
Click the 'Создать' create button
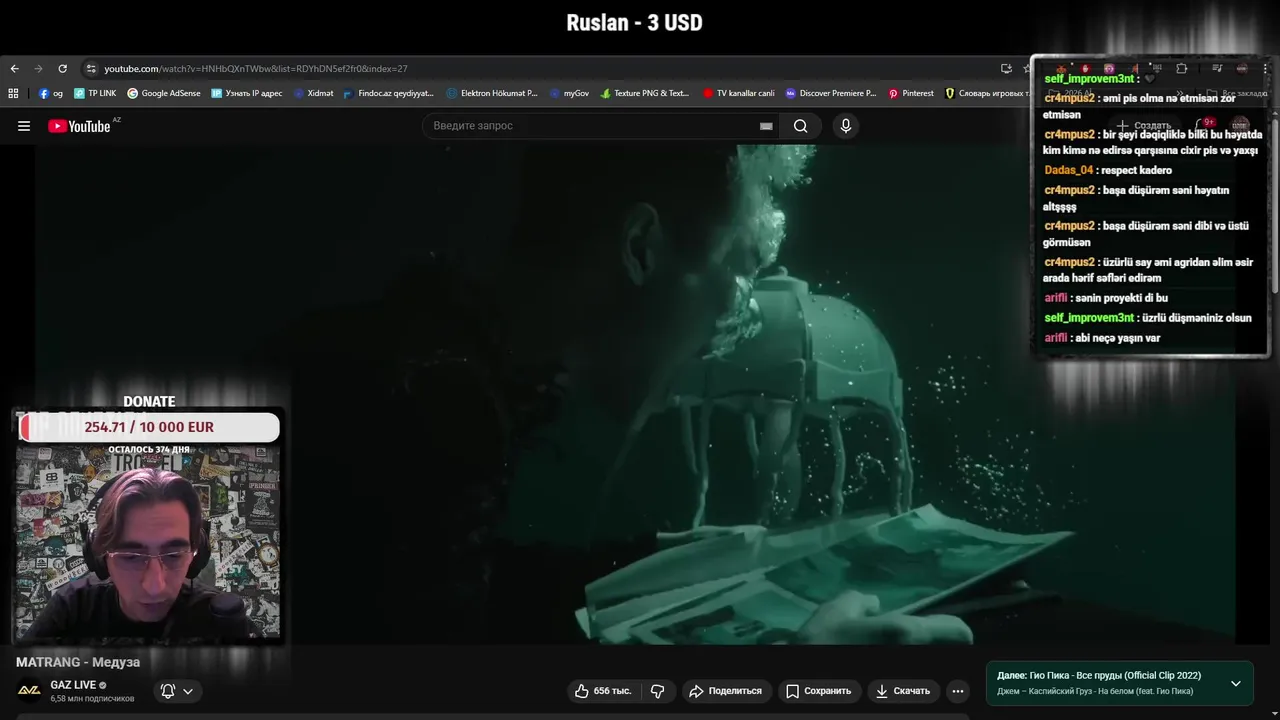[x=1143, y=126]
